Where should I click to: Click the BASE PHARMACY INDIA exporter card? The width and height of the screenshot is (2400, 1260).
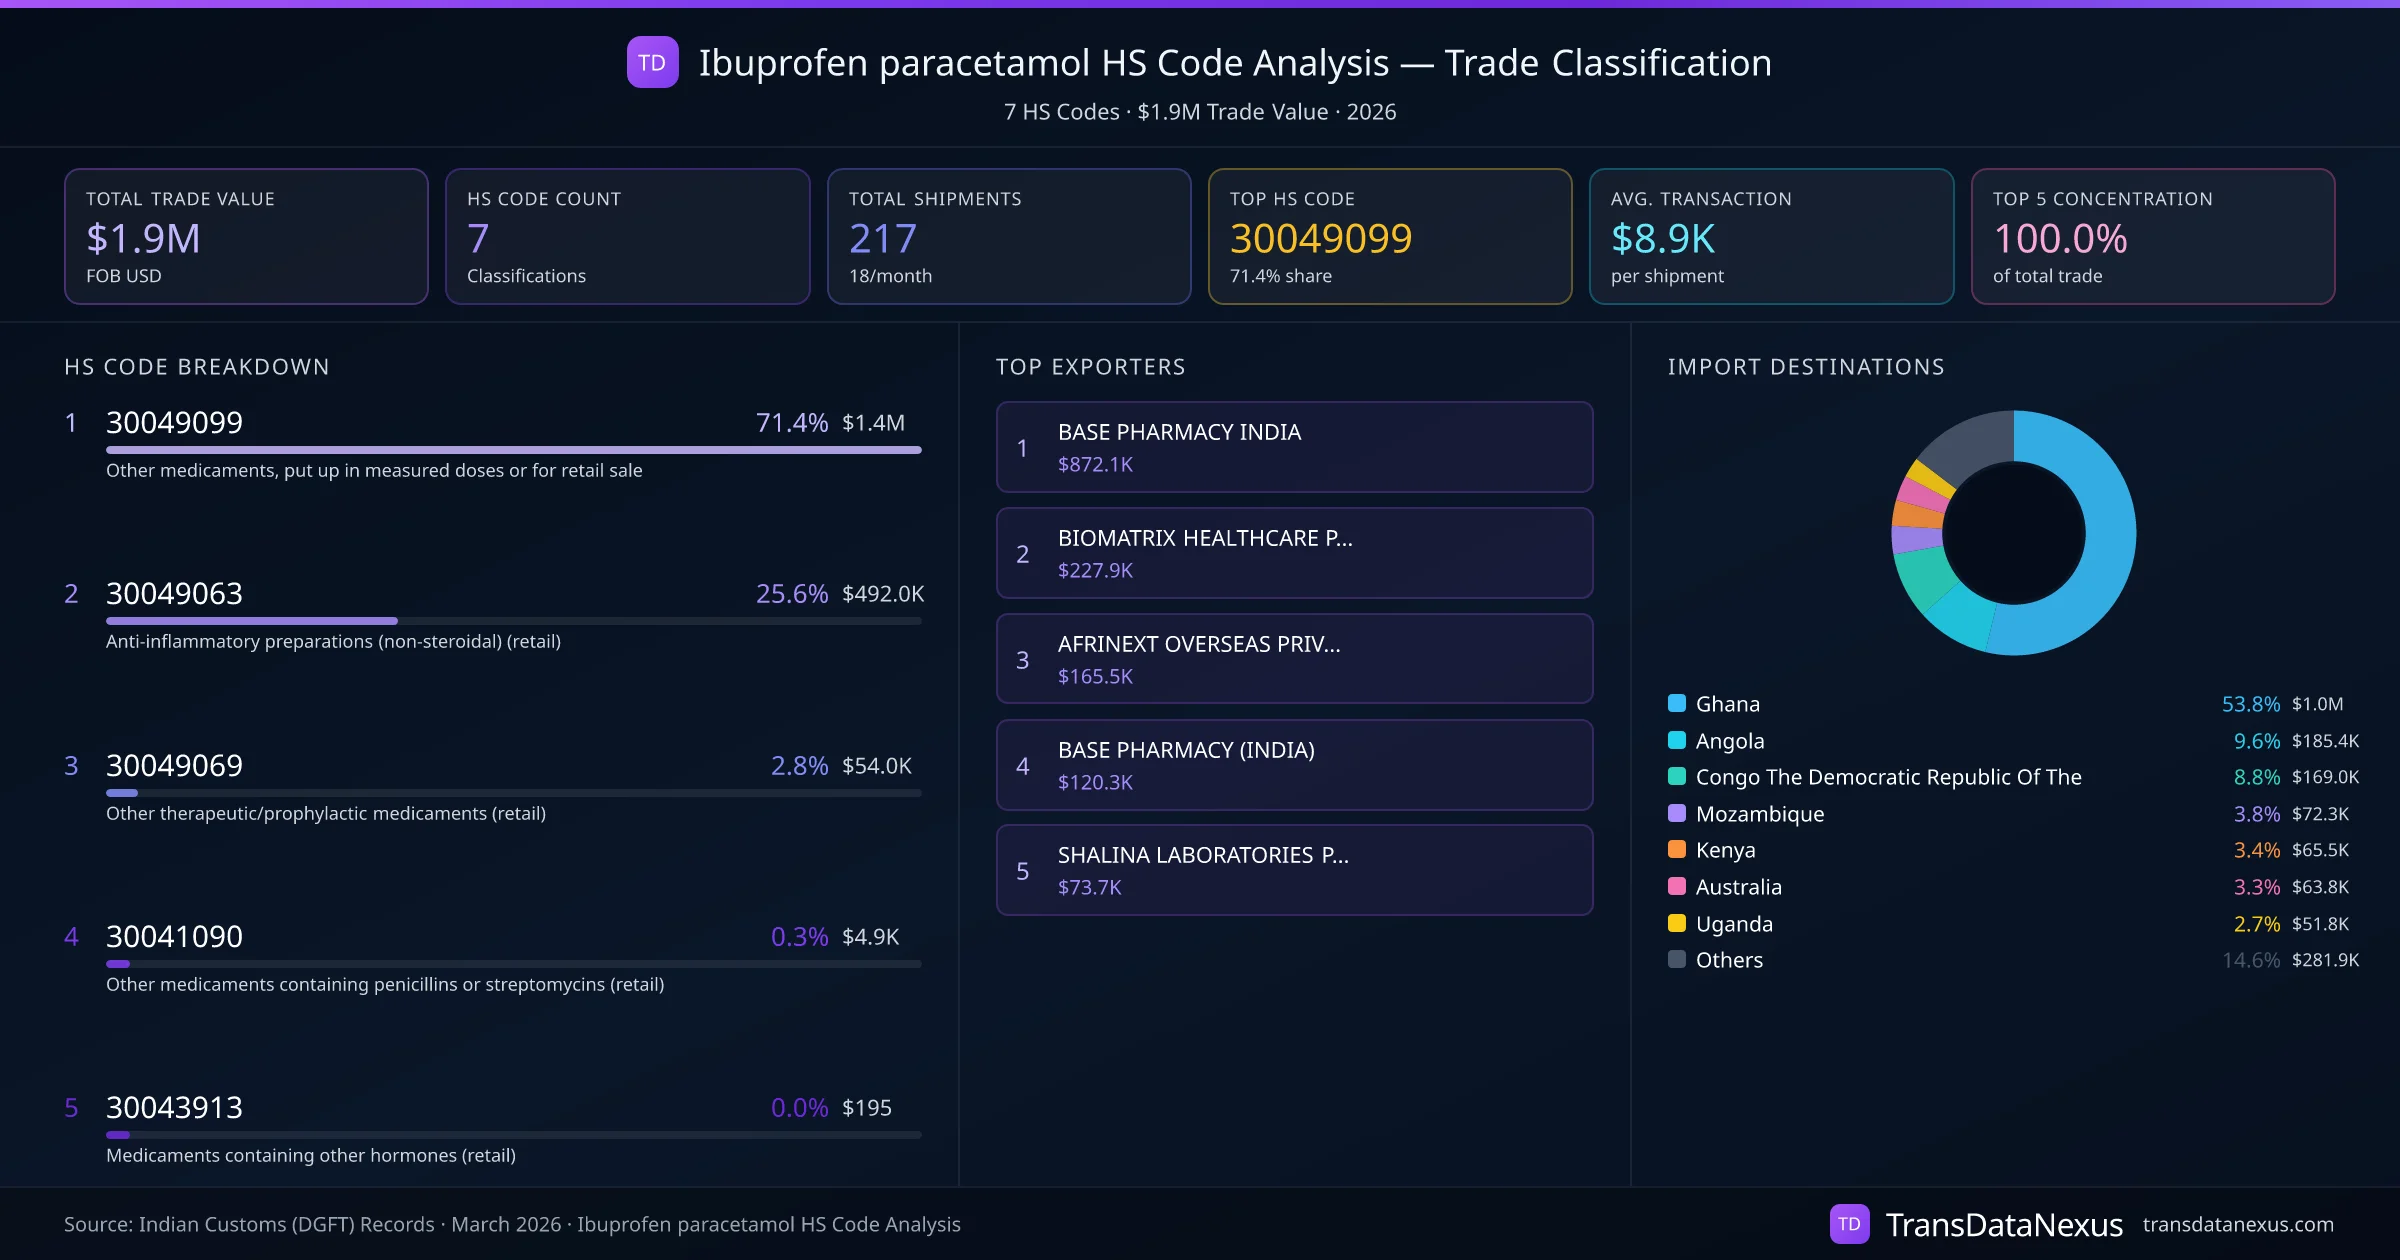point(1294,447)
